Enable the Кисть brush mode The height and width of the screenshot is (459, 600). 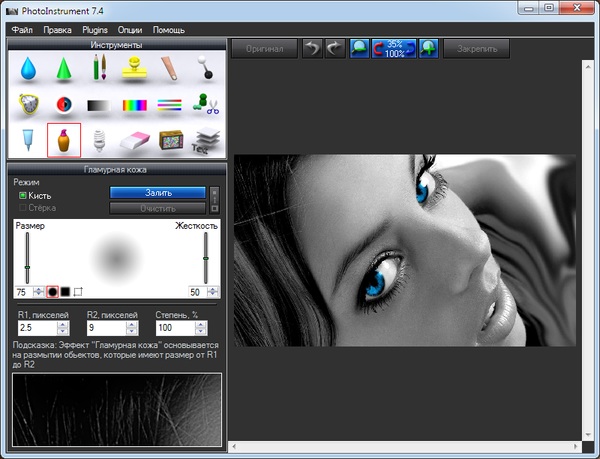pos(24,196)
